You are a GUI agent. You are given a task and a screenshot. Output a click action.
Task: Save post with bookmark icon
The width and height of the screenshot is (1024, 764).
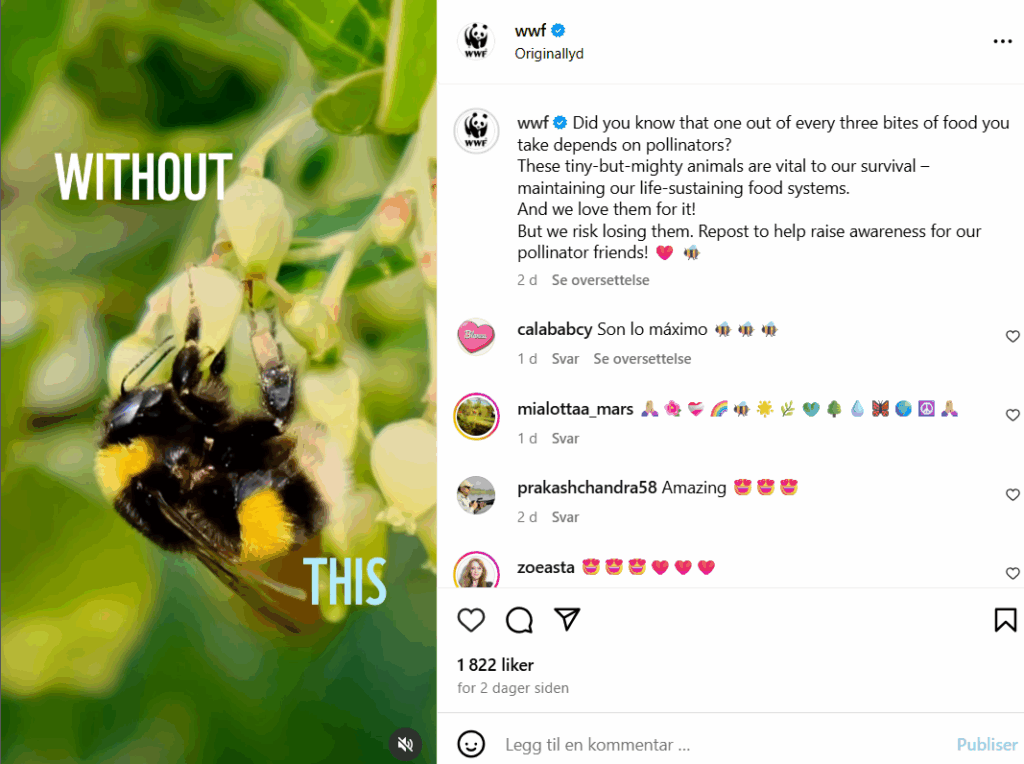click(x=1005, y=620)
